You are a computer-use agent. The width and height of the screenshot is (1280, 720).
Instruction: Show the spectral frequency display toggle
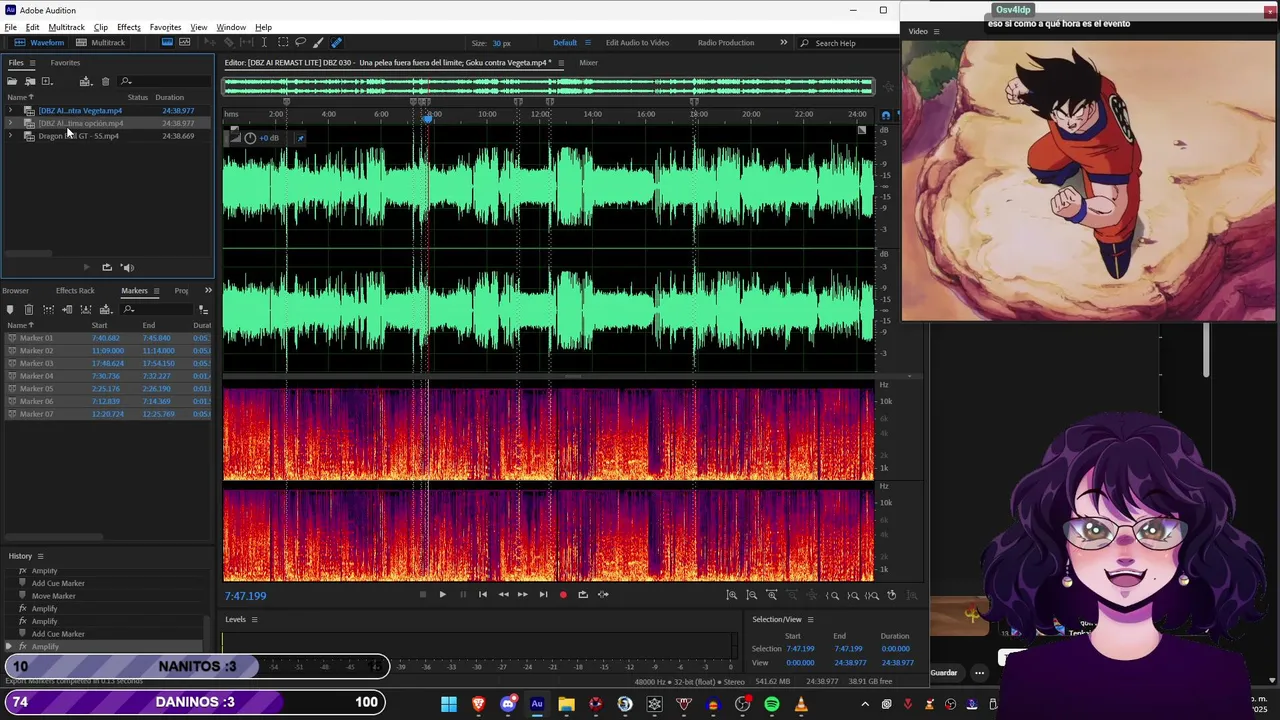pyautogui.click(x=167, y=43)
